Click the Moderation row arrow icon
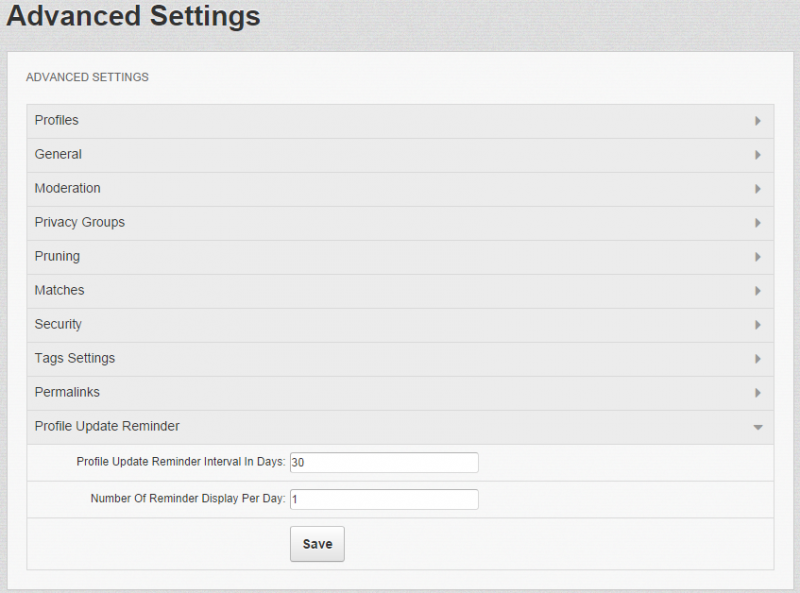The image size is (800, 593). pyautogui.click(x=758, y=189)
